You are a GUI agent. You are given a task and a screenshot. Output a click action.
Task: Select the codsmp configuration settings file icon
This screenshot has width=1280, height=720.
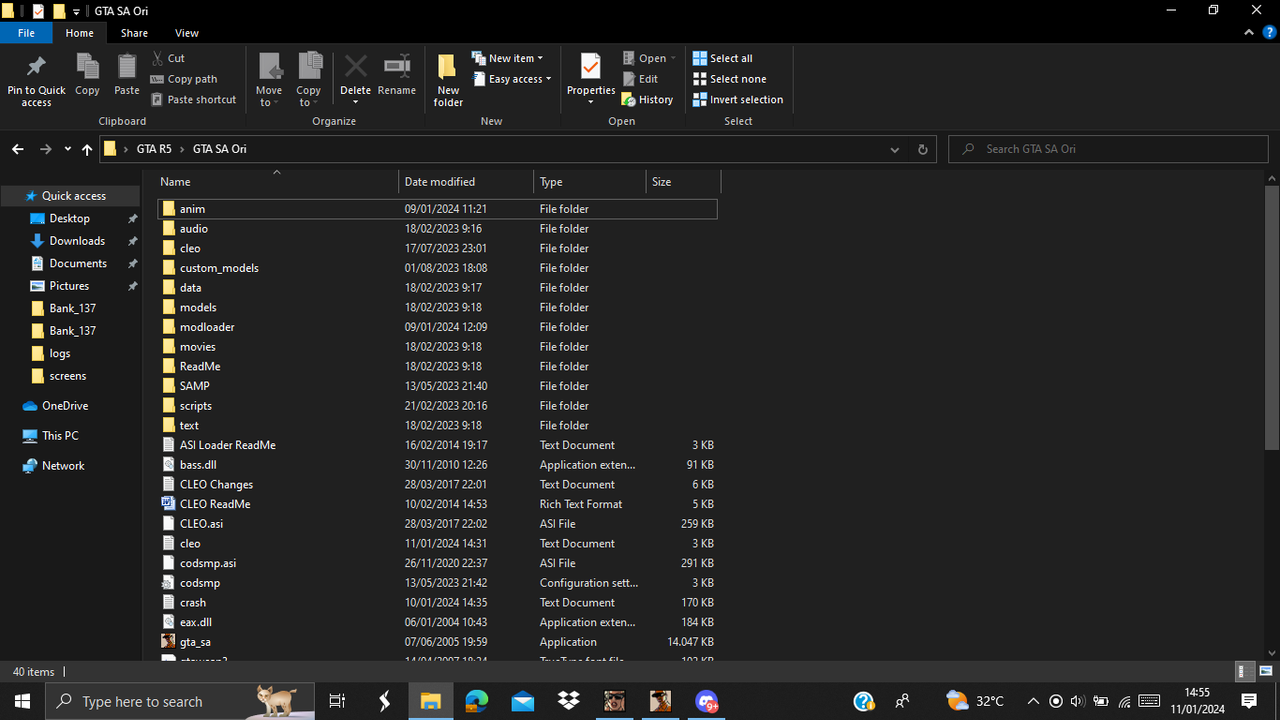[x=169, y=583]
